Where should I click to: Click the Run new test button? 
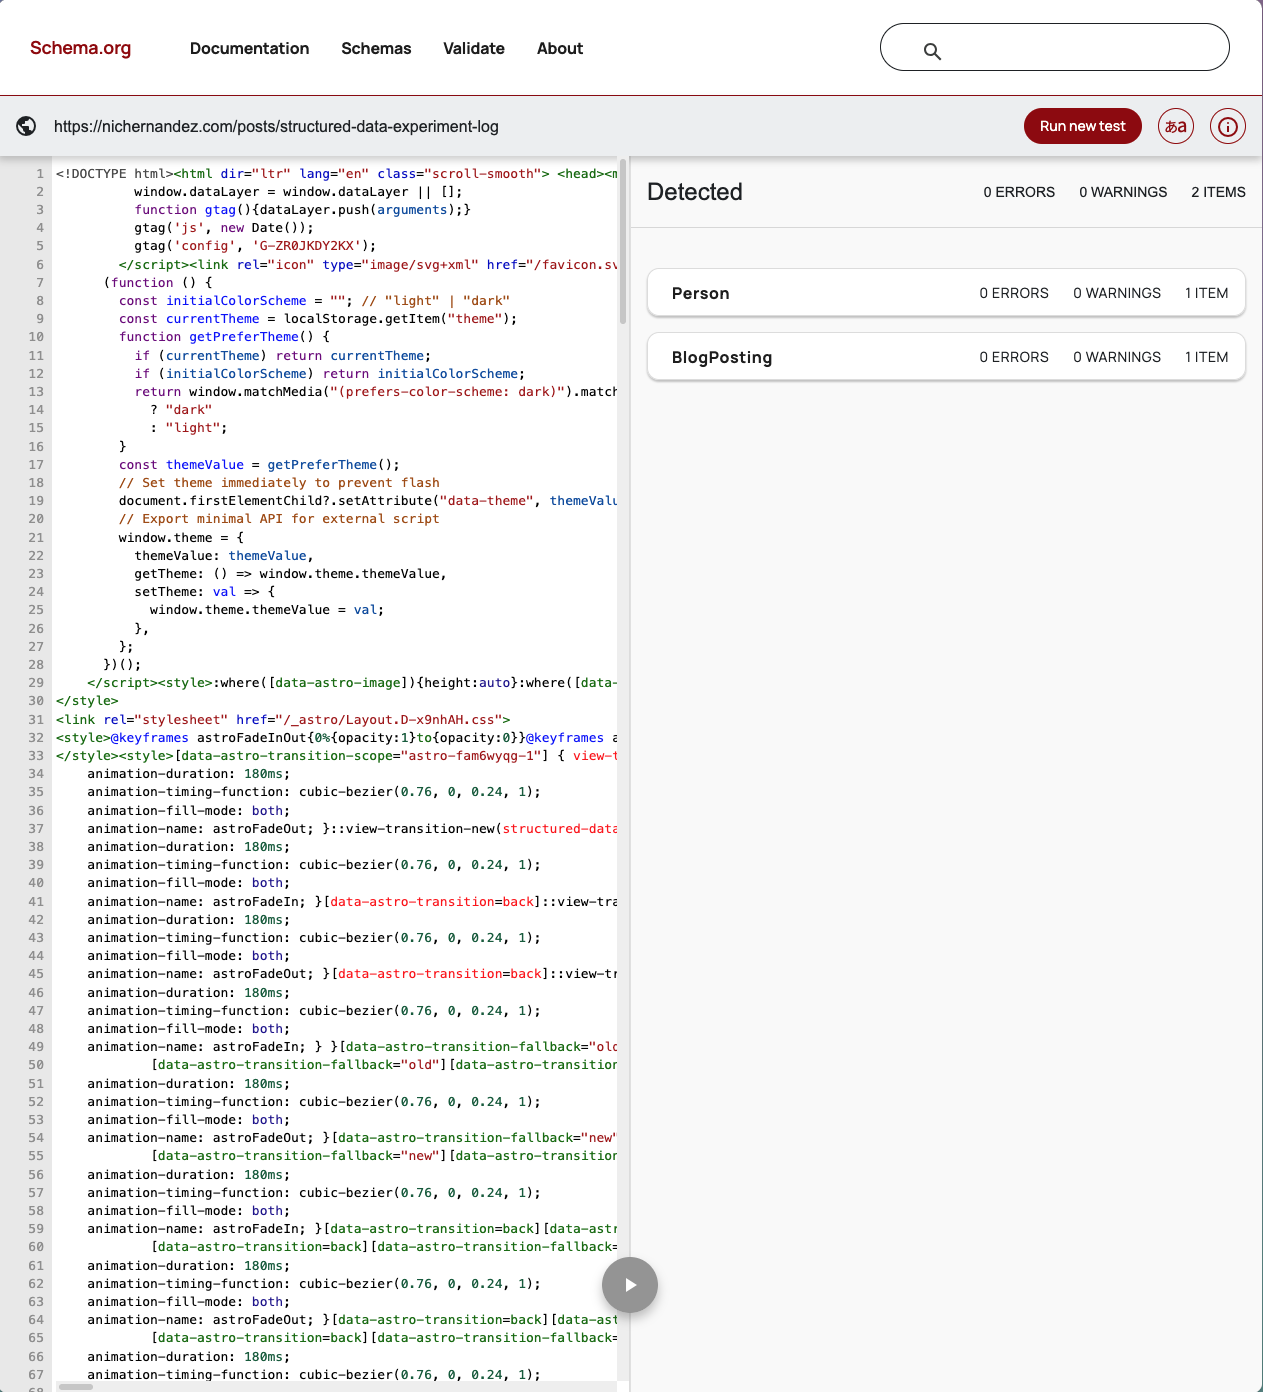[1082, 126]
